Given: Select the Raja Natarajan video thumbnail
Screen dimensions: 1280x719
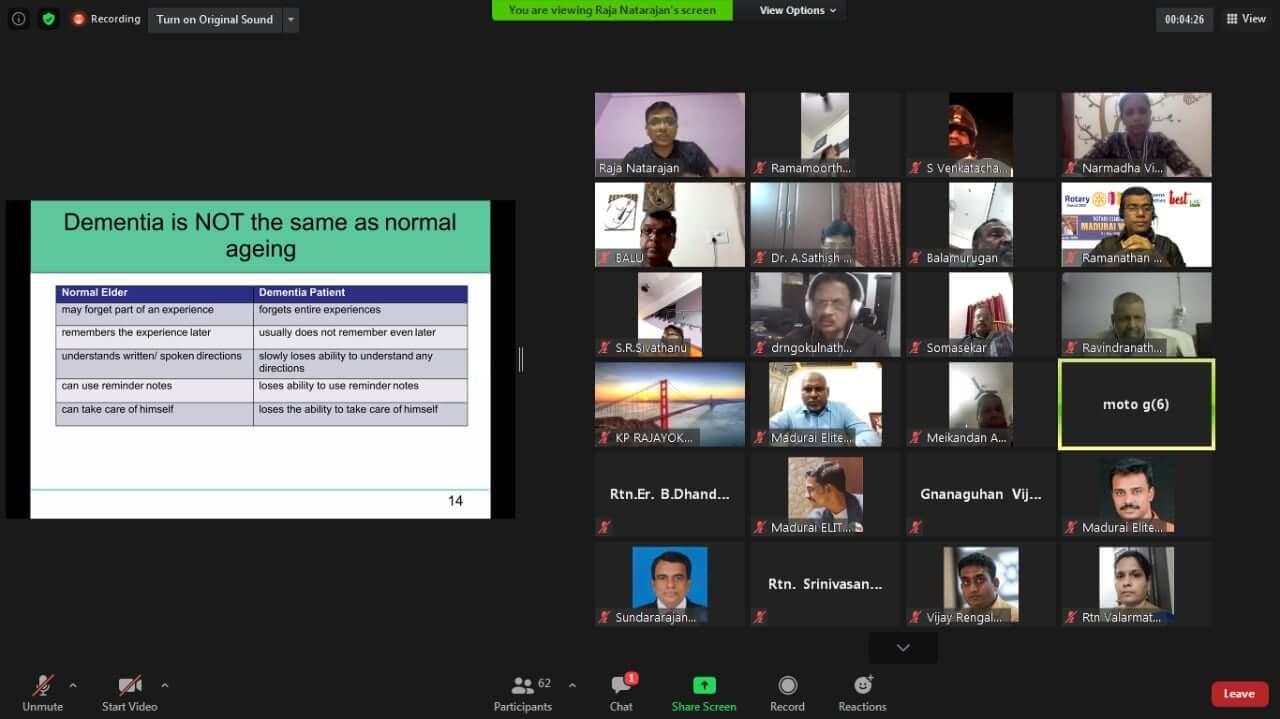Looking at the screenshot, I should [x=669, y=134].
